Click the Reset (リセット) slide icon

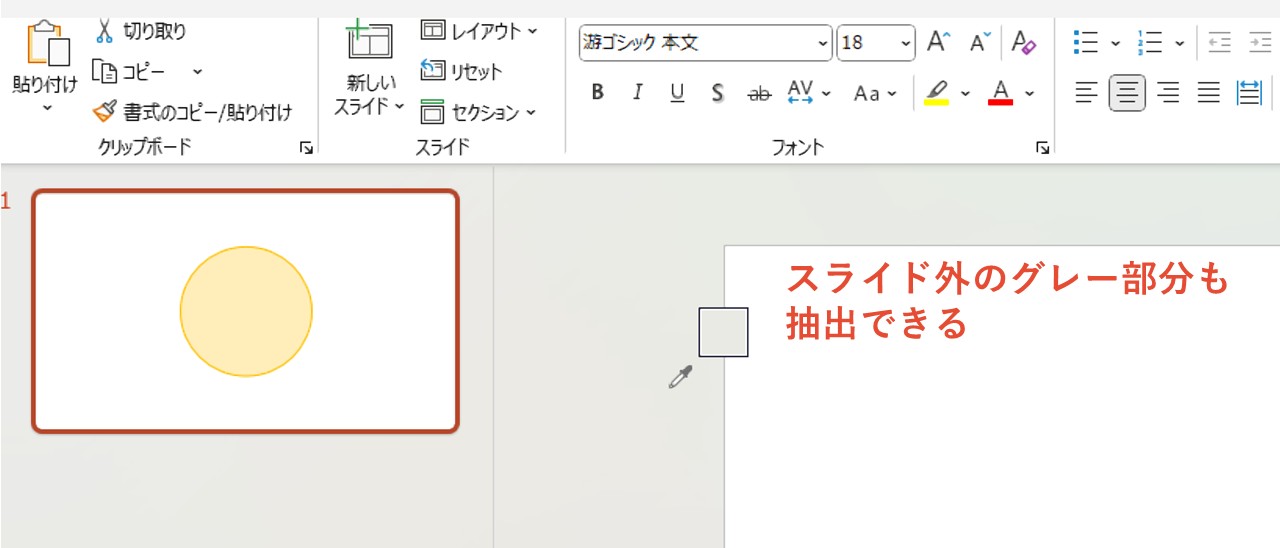point(432,71)
